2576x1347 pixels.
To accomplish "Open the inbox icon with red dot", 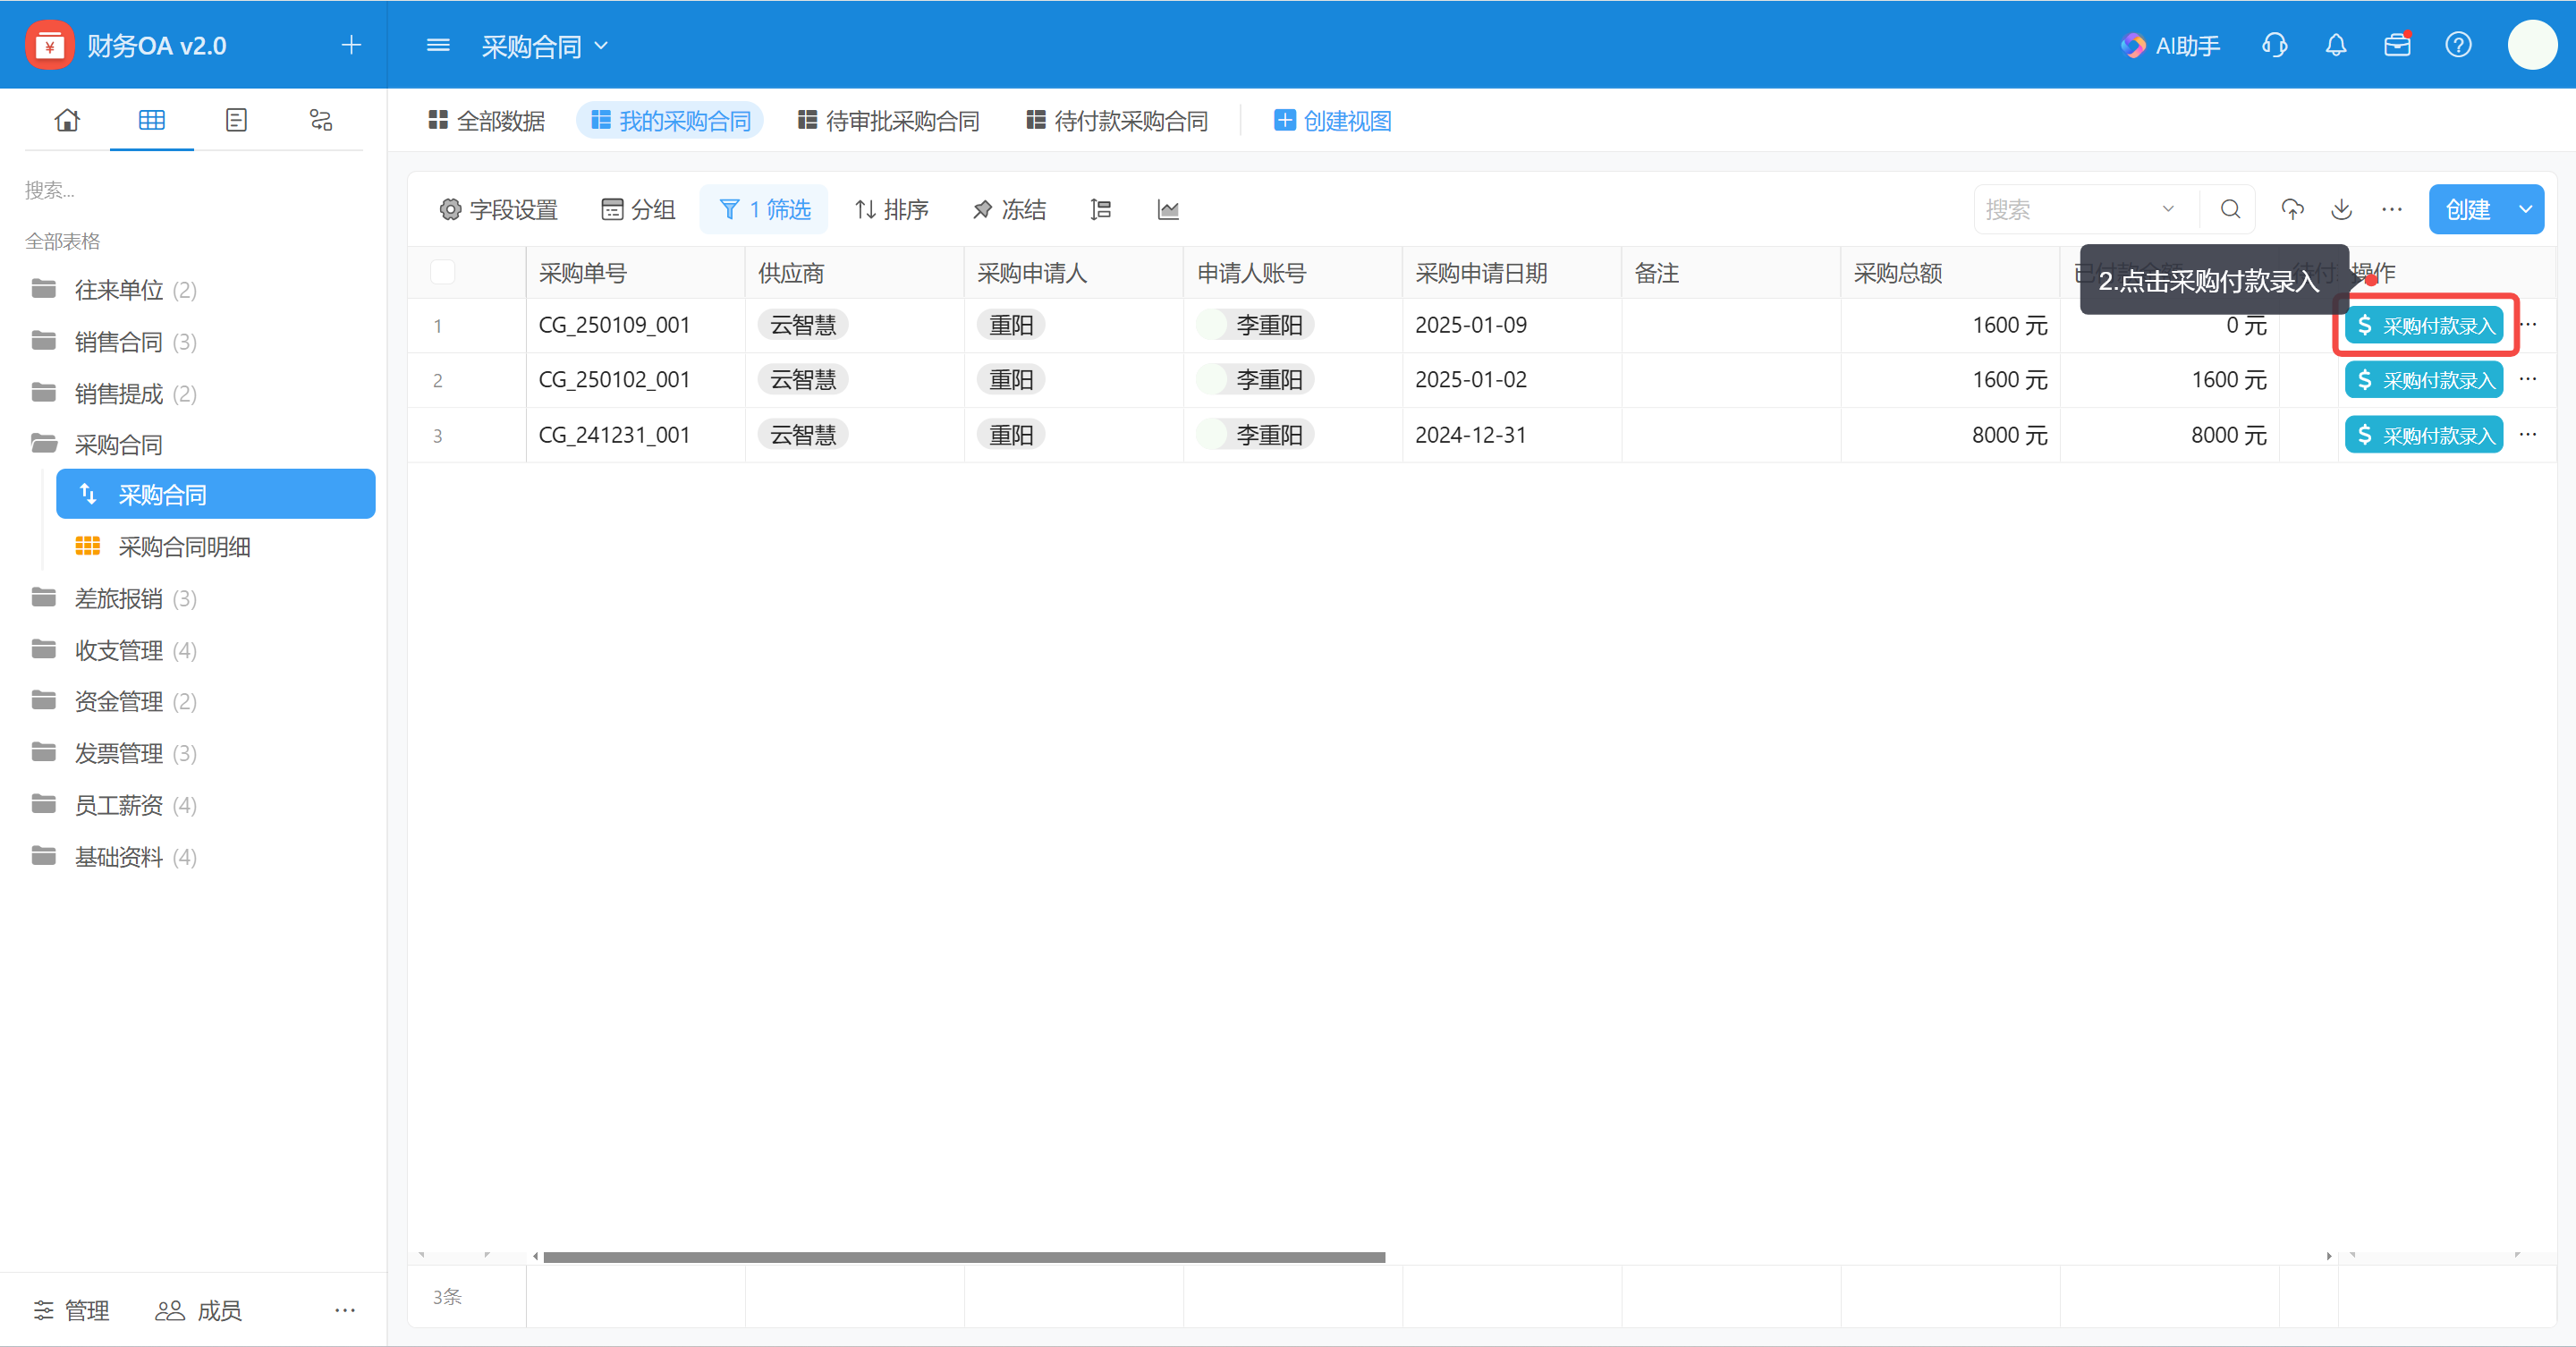I will pyautogui.click(x=2397, y=45).
